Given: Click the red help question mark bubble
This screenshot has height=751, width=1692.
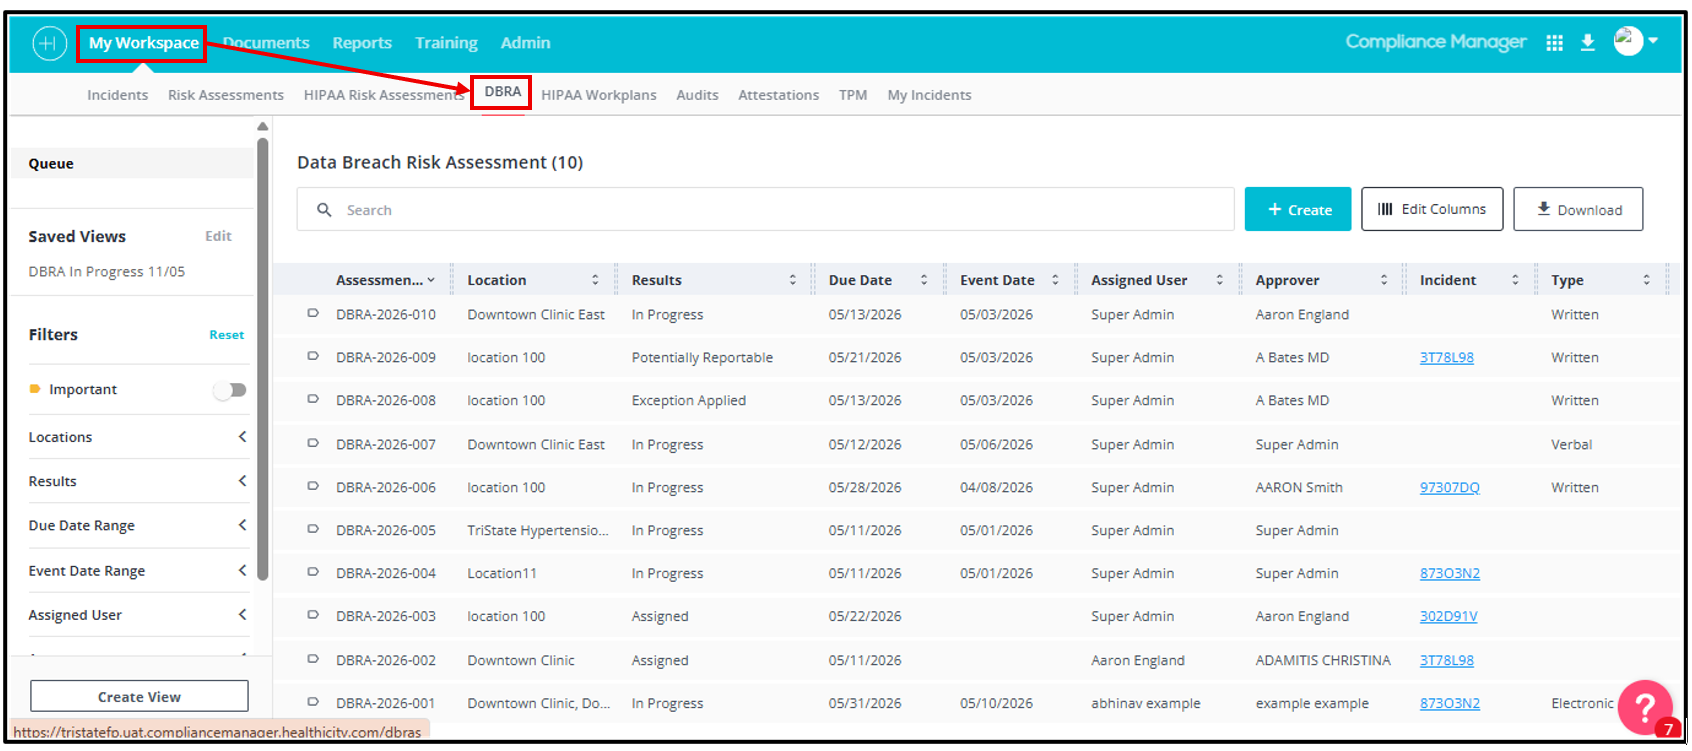Looking at the screenshot, I should (1645, 706).
